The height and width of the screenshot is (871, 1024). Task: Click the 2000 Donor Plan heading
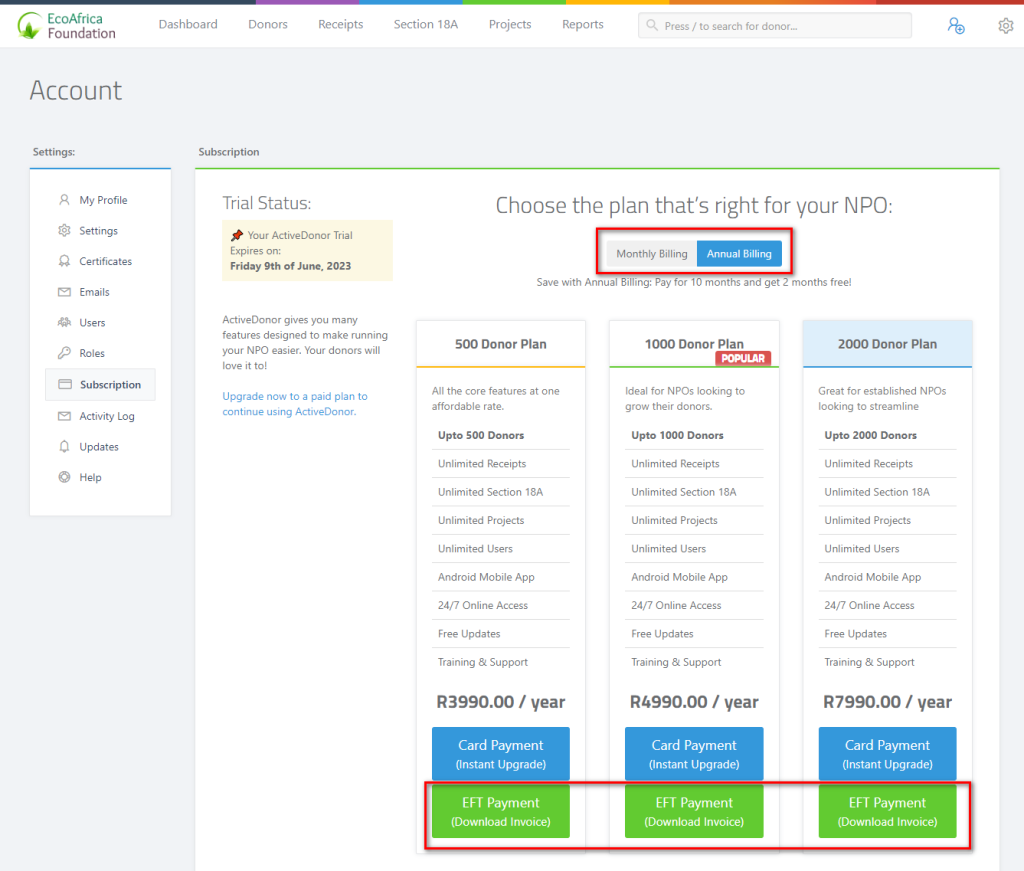888,344
